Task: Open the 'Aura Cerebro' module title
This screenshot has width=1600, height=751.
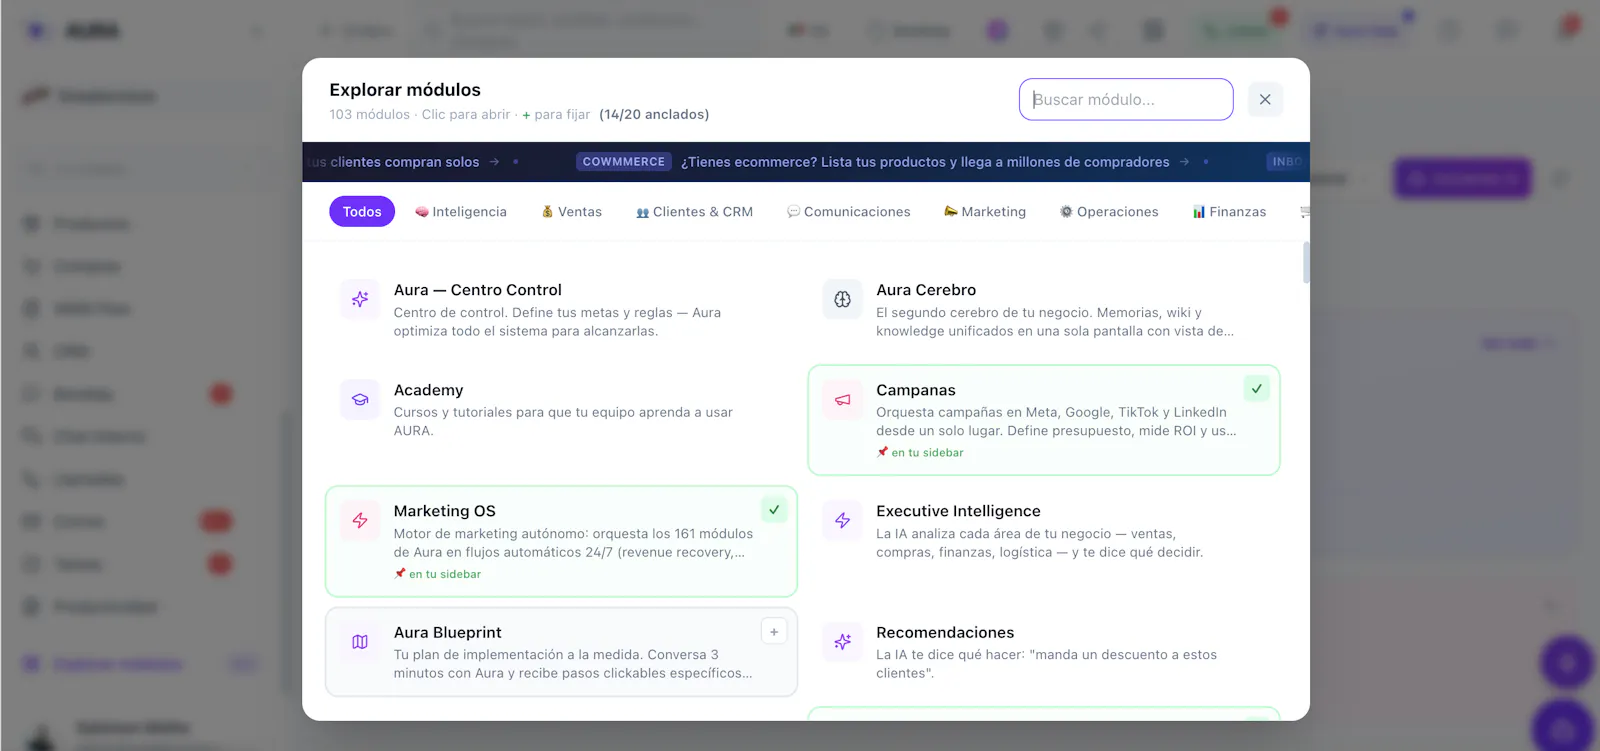Action: tap(926, 290)
